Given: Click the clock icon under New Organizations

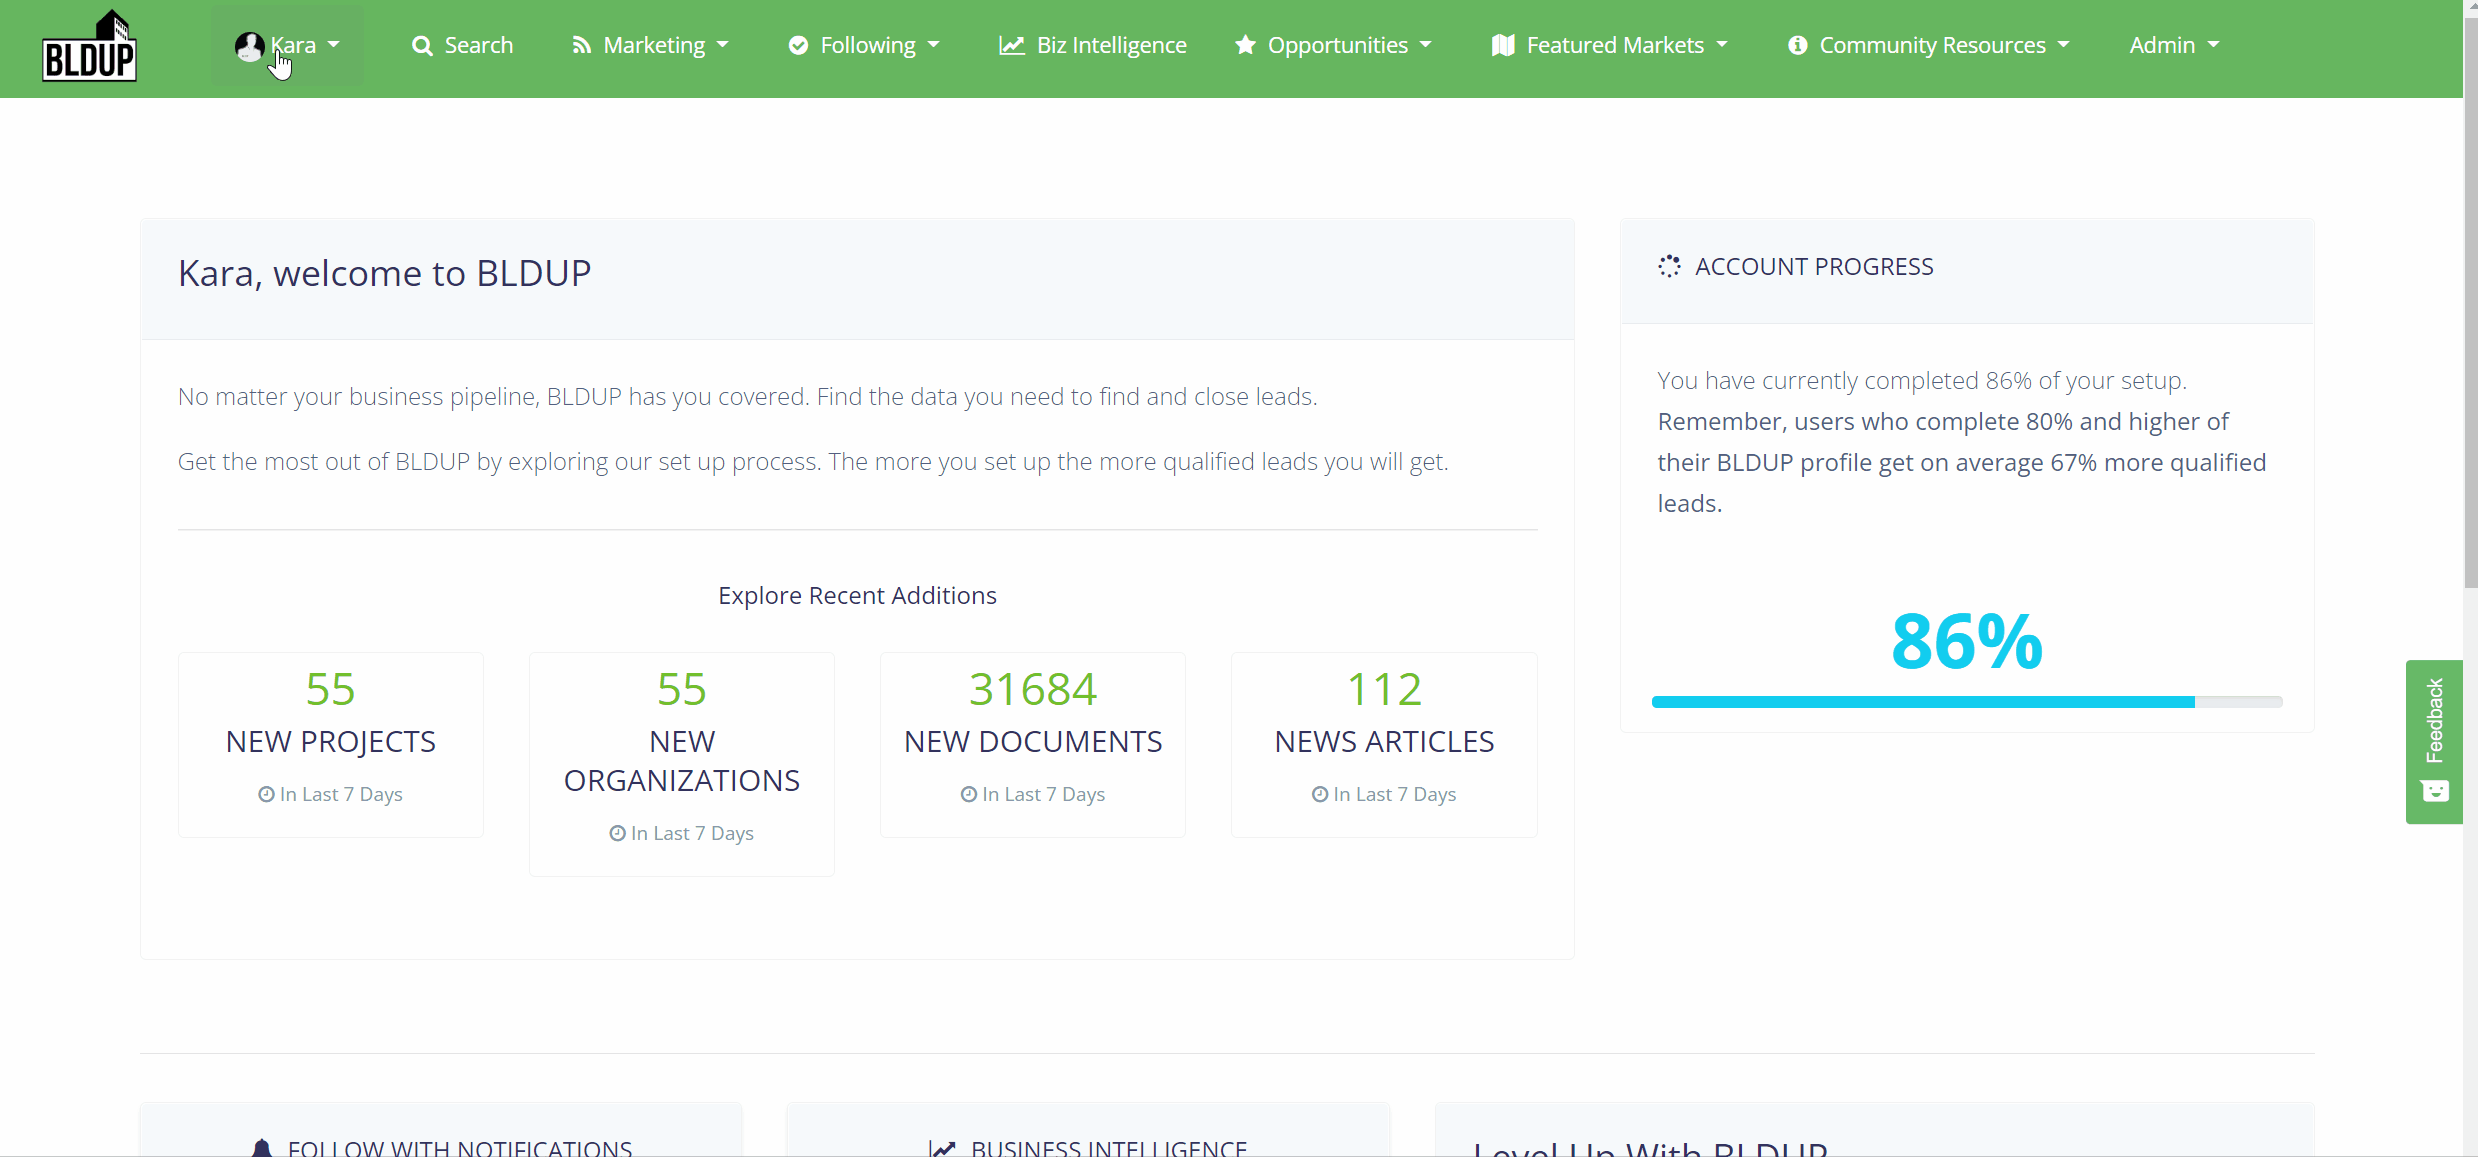Looking at the screenshot, I should (617, 833).
